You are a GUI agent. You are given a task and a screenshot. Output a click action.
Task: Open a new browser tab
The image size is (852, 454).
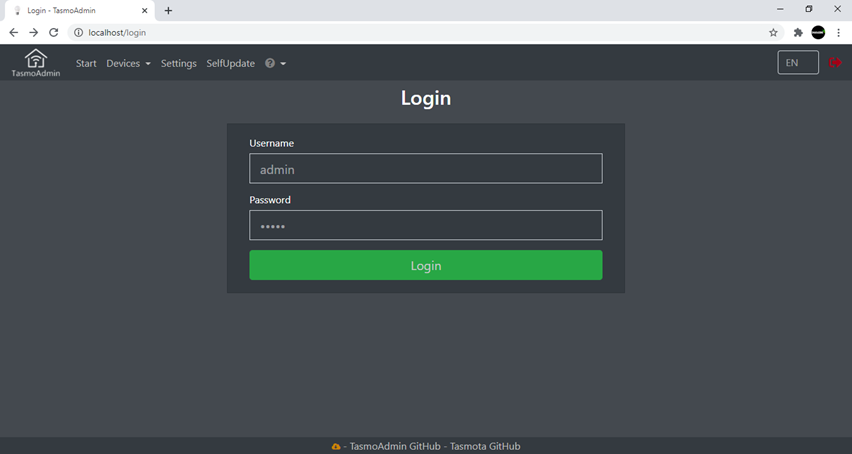point(168,10)
